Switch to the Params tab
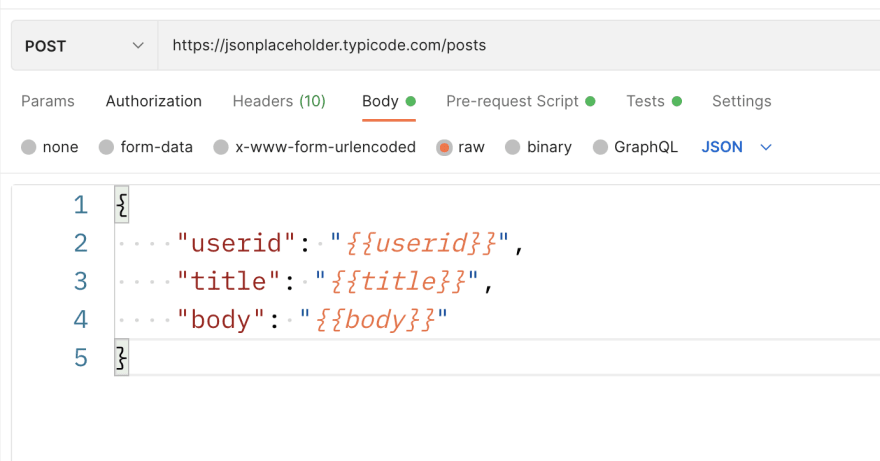The width and height of the screenshot is (880, 461). pyautogui.click(x=48, y=101)
